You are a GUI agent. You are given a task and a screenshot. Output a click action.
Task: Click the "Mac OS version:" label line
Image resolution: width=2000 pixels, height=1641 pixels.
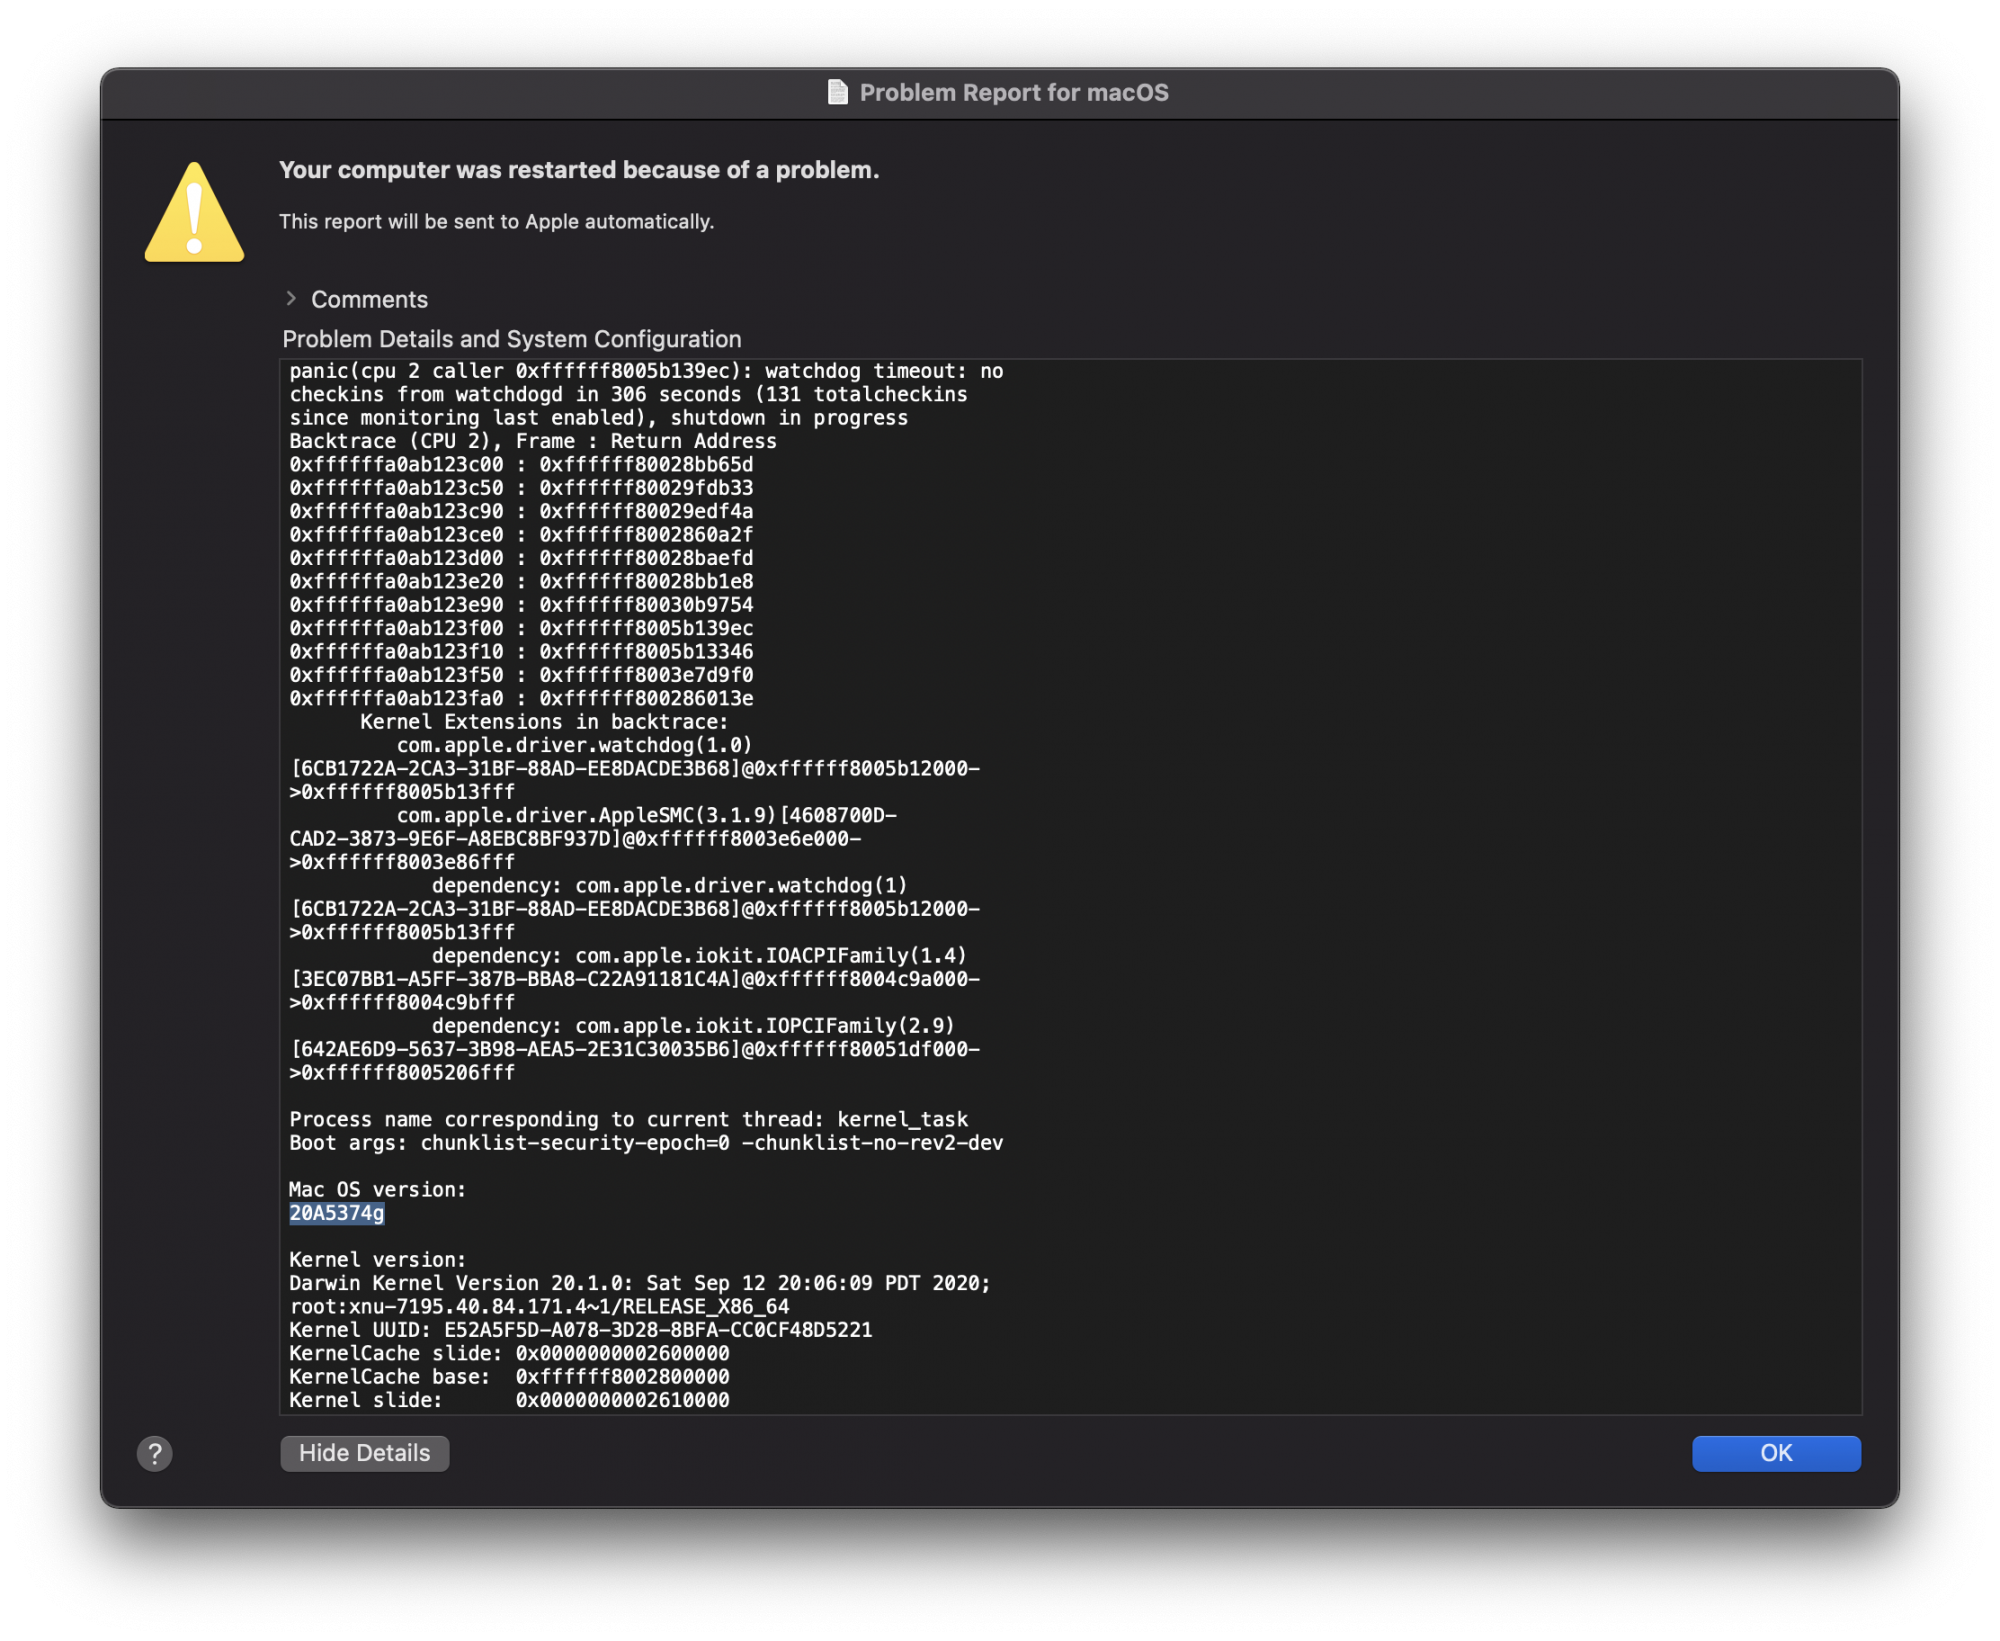377,1190
